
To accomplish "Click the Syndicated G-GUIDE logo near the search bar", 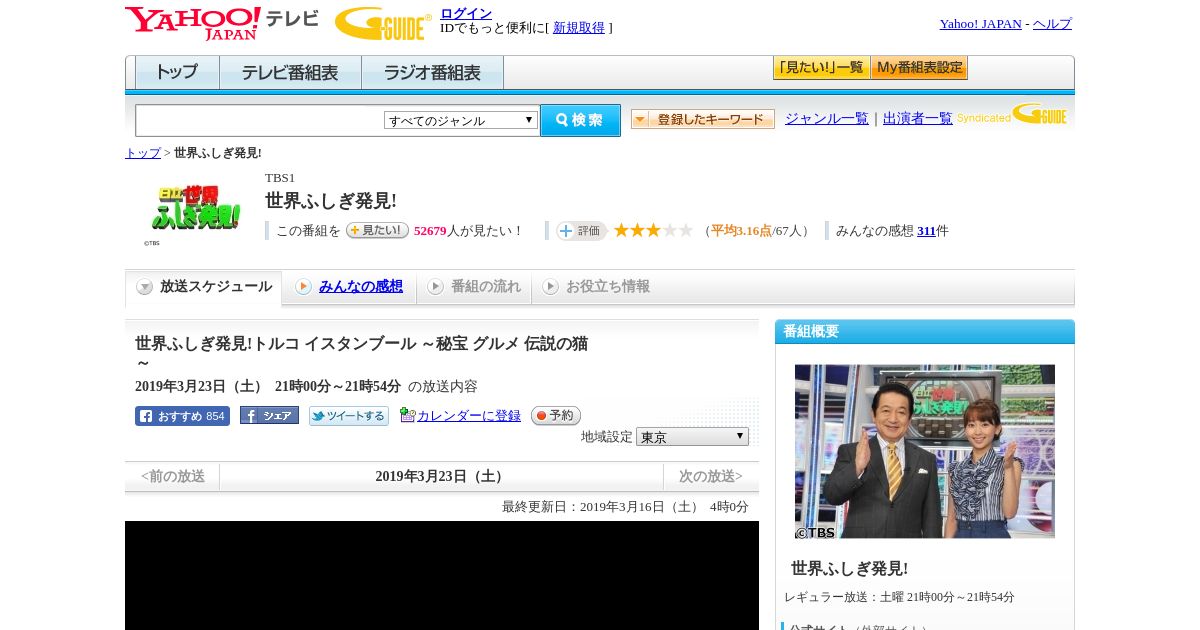I will pos(1012,114).
